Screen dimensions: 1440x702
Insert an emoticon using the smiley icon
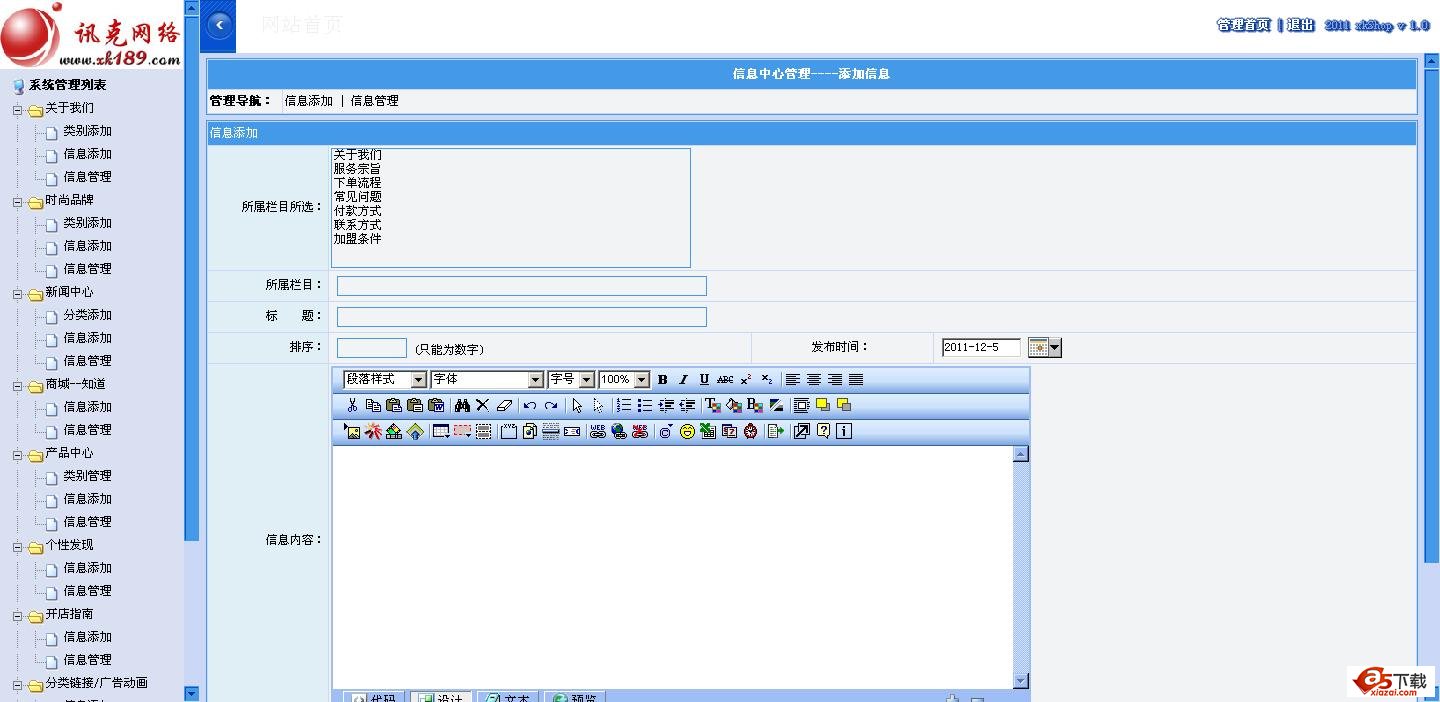coord(687,432)
